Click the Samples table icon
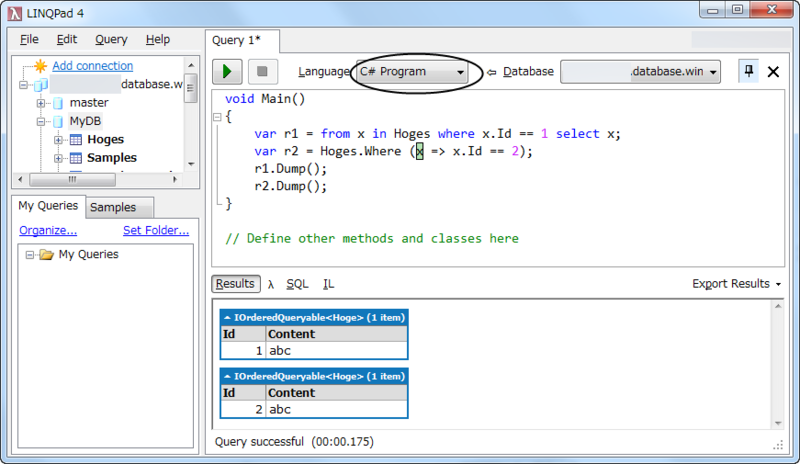Image resolution: width=800 pixels, height=464 pixels. pos(76,158)
